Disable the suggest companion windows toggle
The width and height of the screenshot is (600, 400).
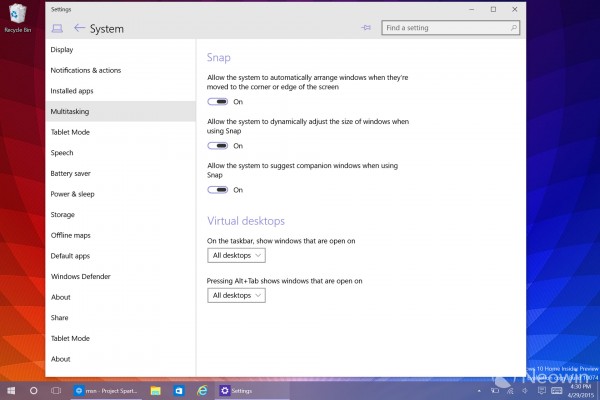coord(218,190)
